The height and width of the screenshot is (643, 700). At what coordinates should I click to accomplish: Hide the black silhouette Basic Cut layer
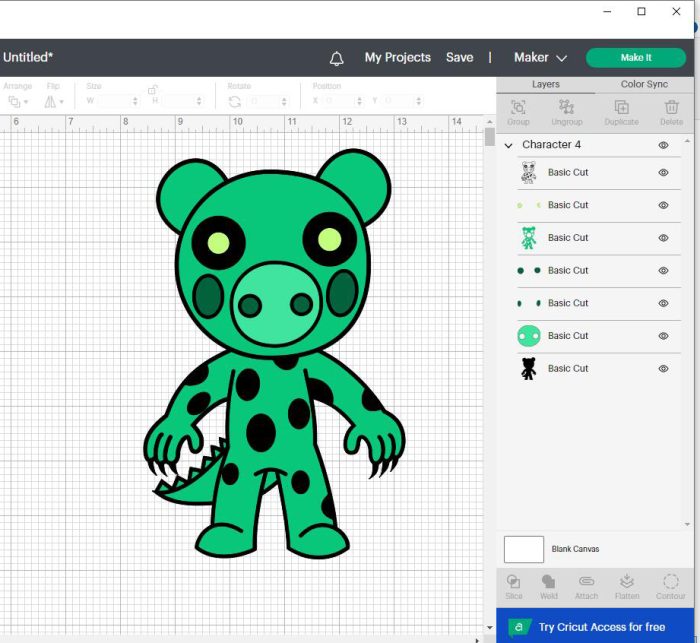663,369
